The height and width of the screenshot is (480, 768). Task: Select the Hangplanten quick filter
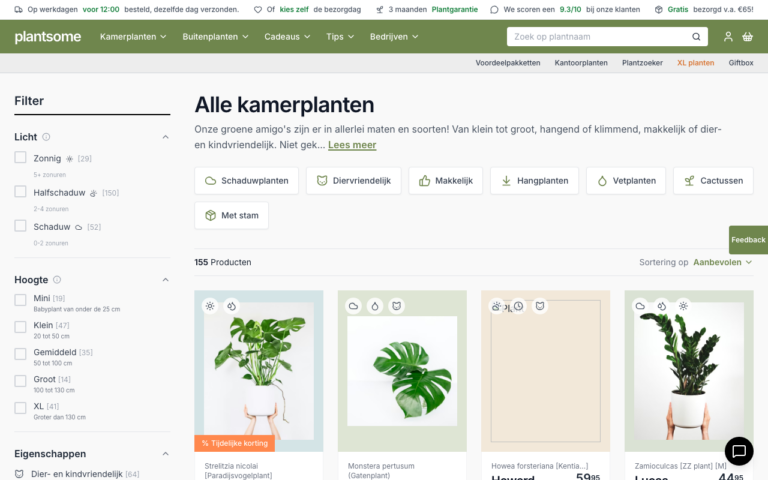(534, 181)
